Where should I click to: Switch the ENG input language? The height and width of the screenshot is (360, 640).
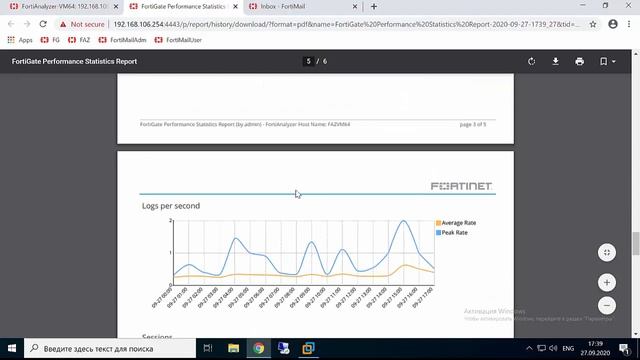pos(568,349)
